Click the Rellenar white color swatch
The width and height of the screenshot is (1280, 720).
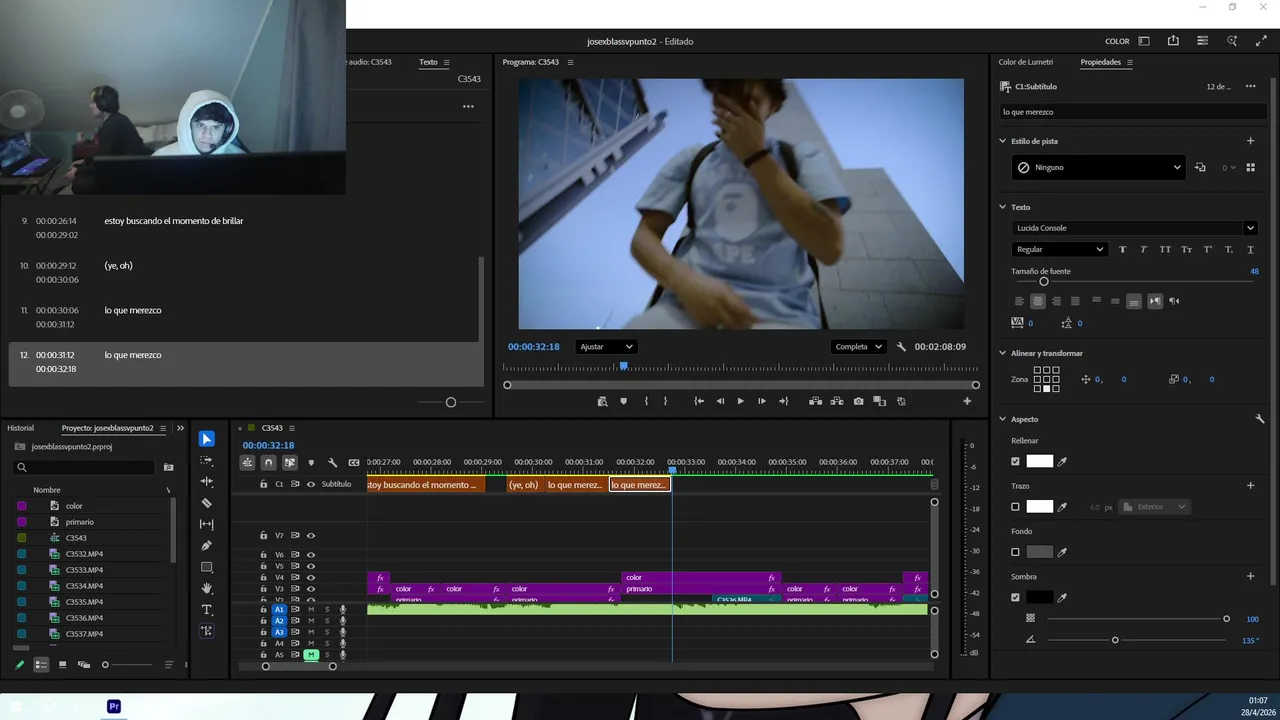pyautogui.click(x=1040, y=461)
